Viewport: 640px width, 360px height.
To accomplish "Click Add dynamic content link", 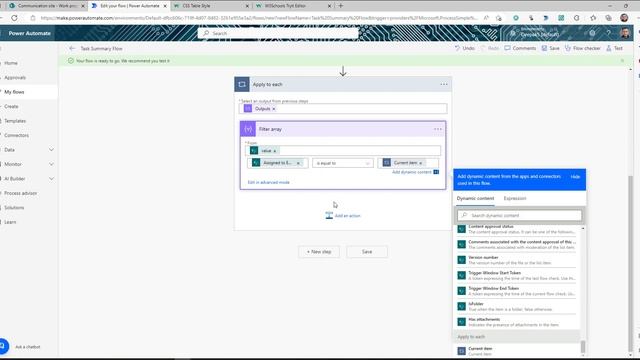I will click(411, 172).
